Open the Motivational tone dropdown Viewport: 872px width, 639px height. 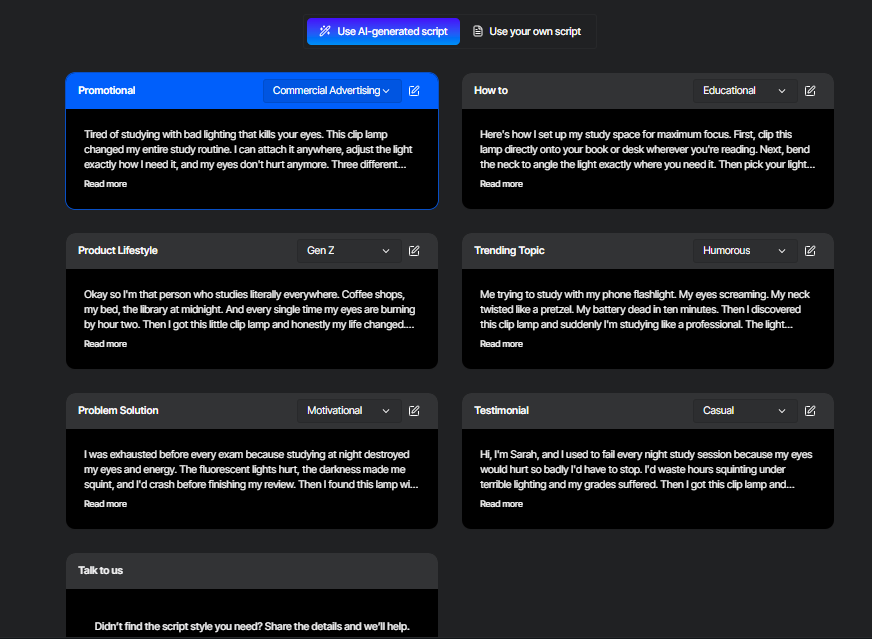point(348,411)
